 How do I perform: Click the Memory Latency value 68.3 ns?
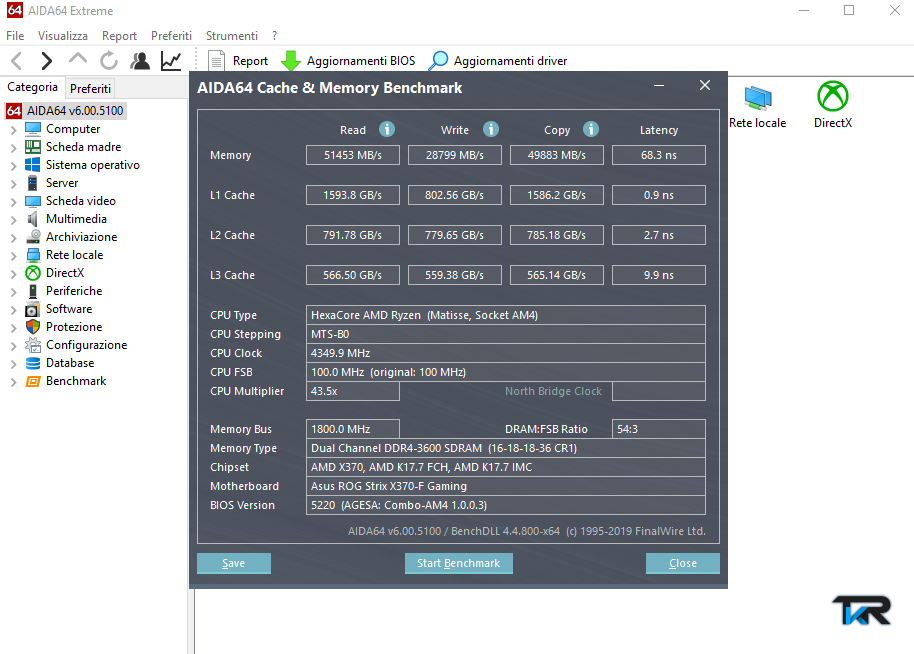659,155
